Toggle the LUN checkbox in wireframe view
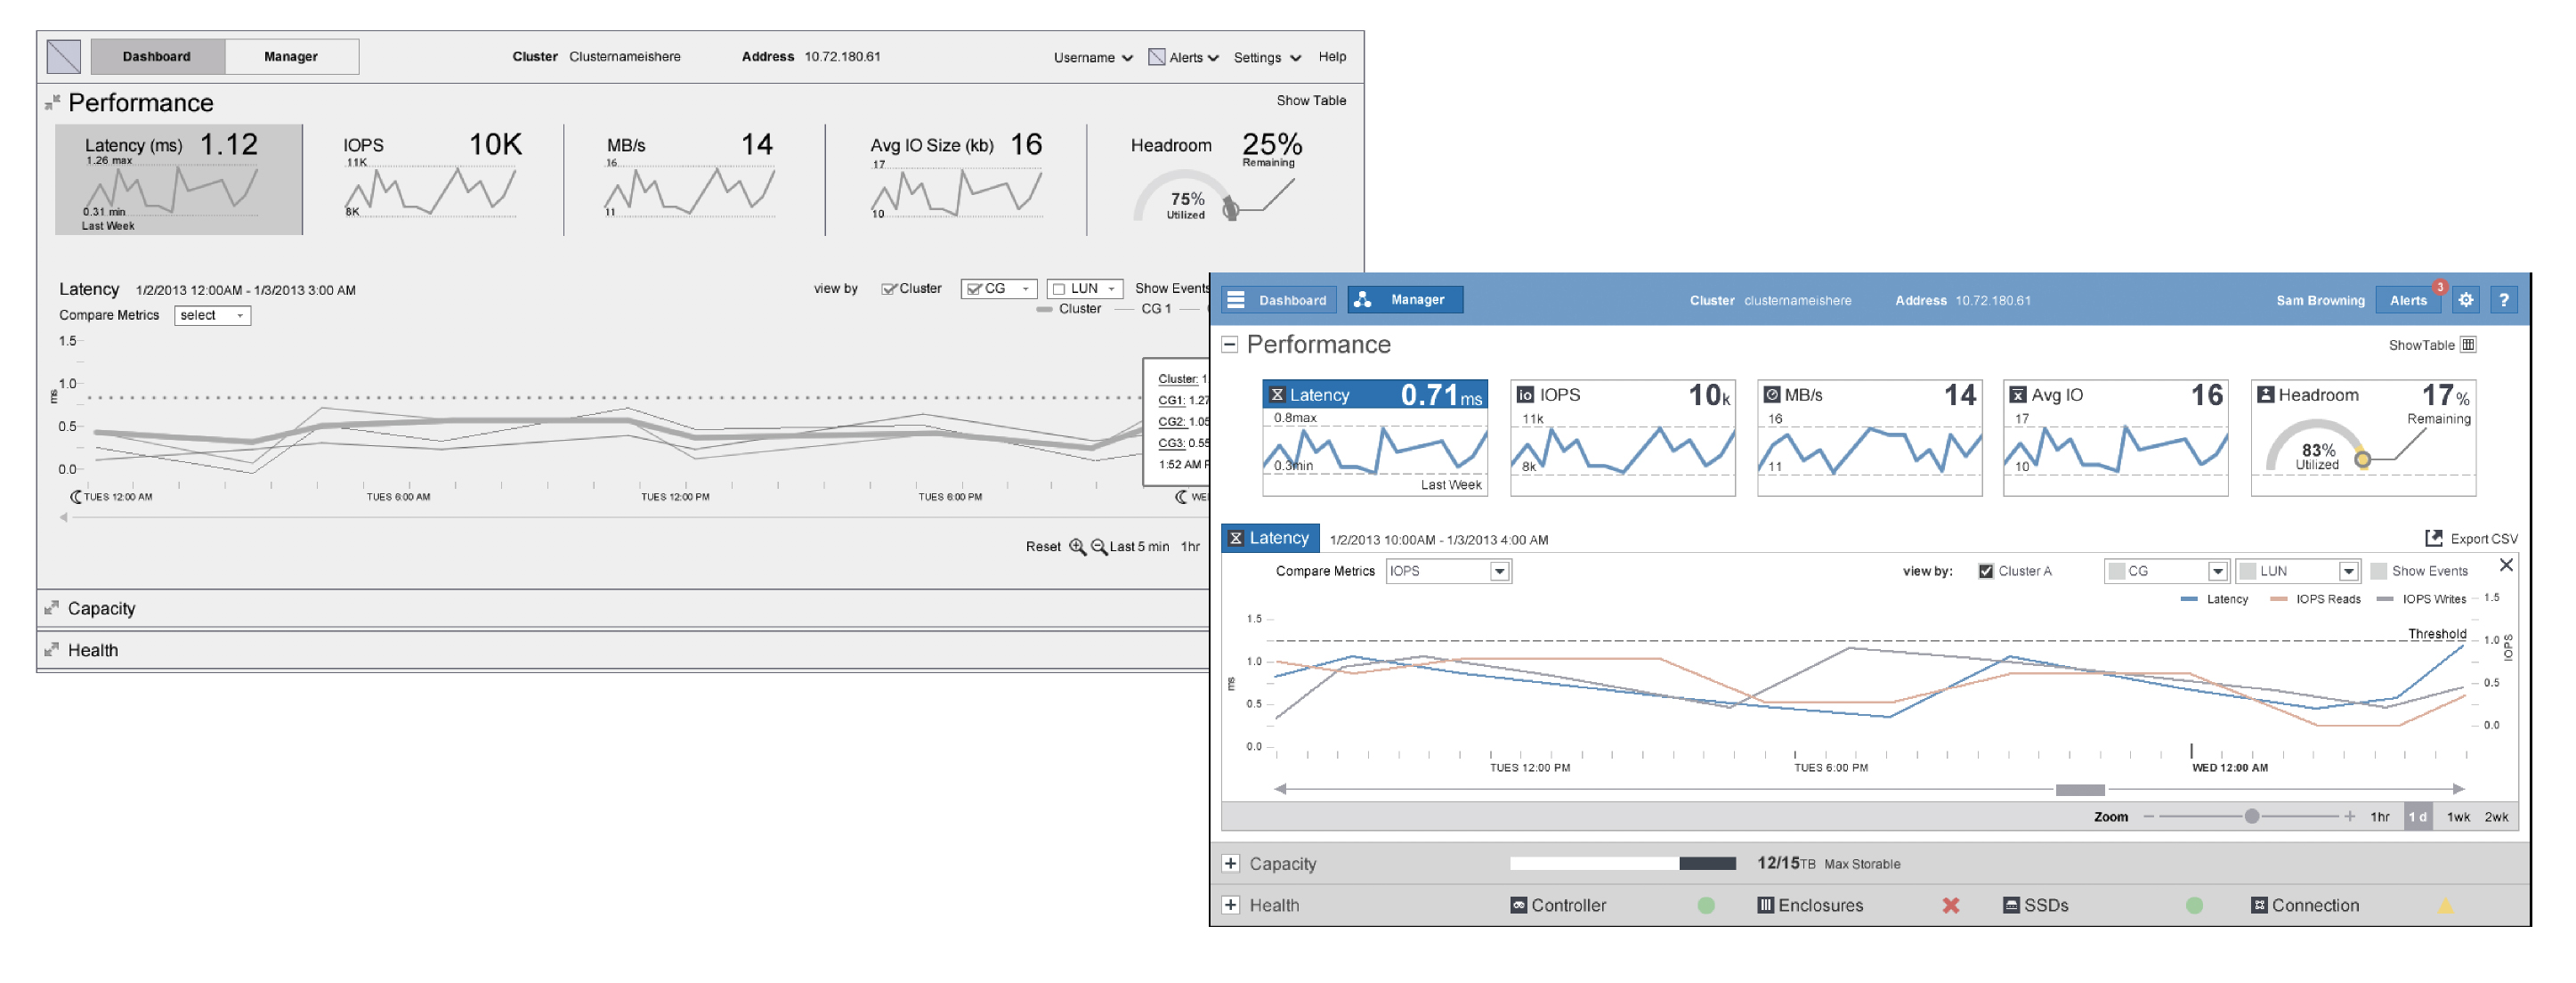This screenshot has height=983, width=2576. click(1059, 289)
